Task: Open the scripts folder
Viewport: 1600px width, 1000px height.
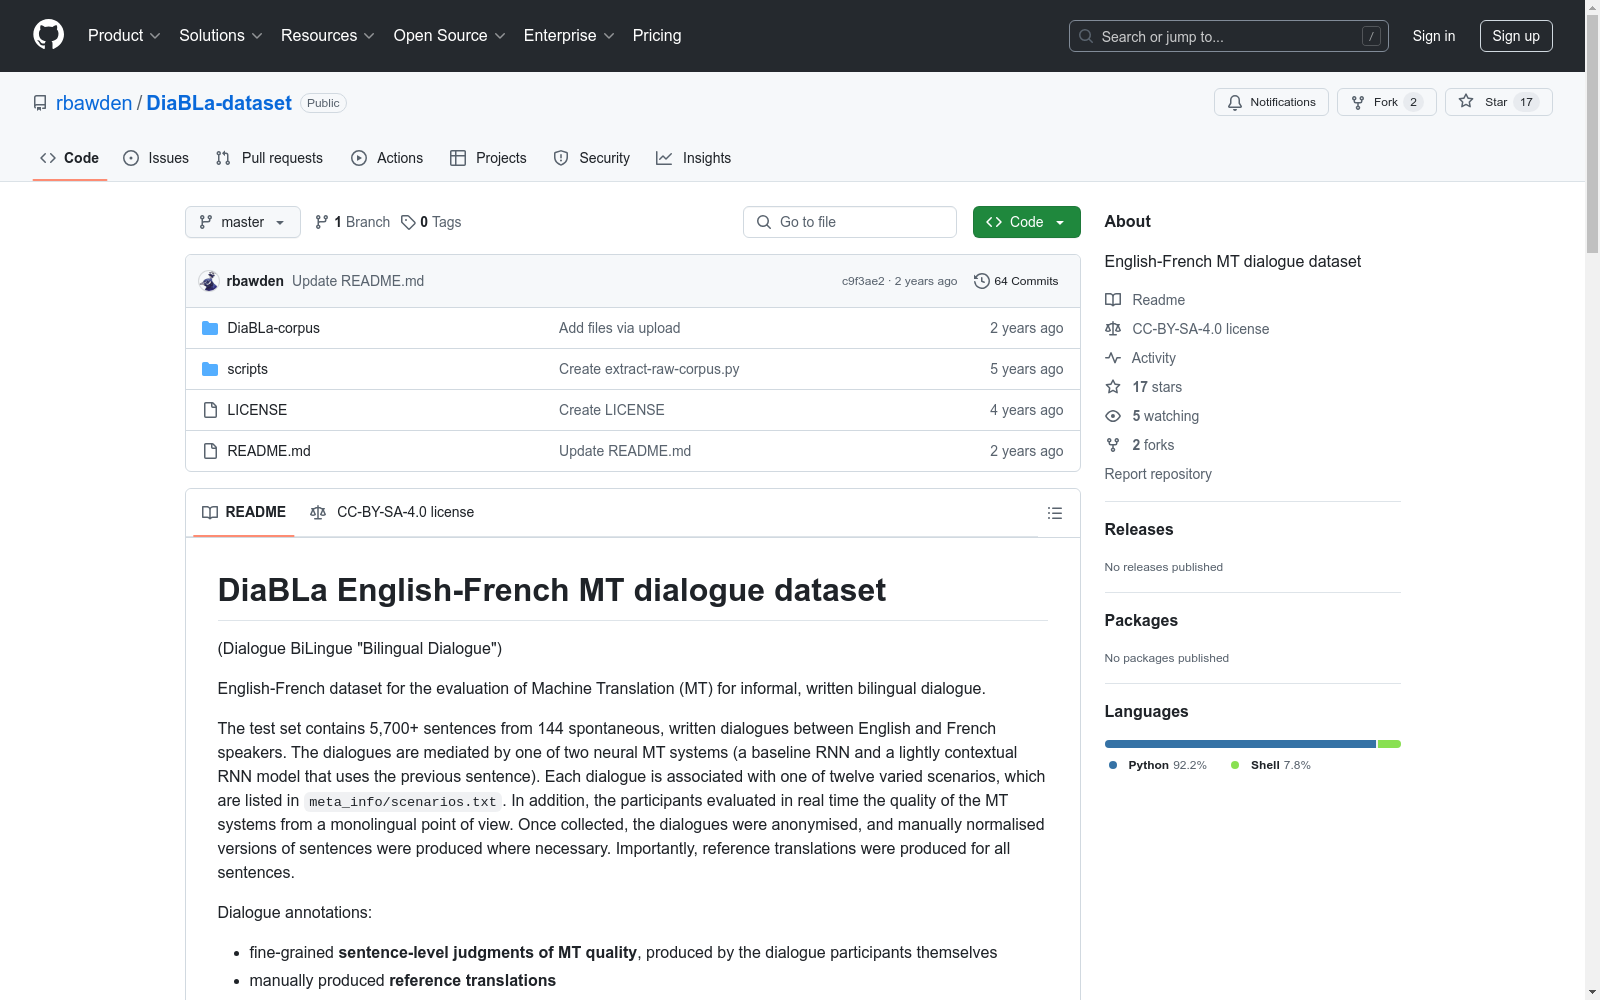Action: pyautogui.click(x=247, y=369)
